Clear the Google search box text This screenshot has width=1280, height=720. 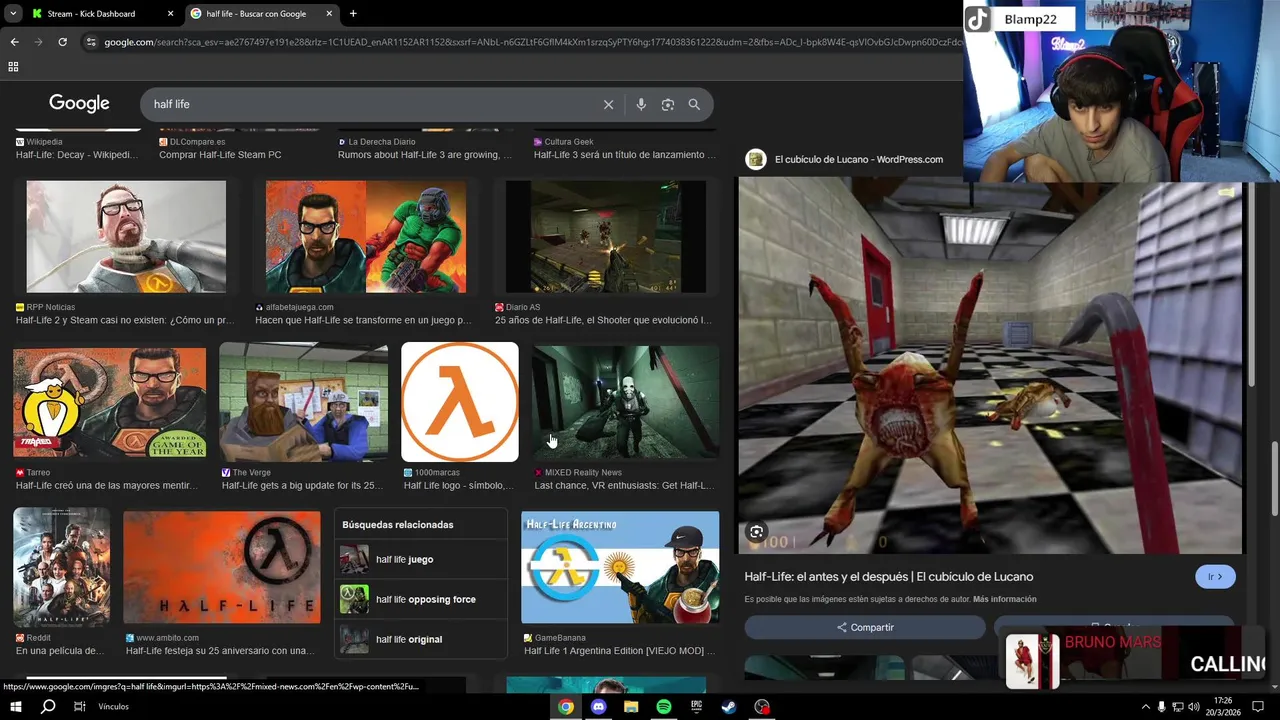coord(608,104)
